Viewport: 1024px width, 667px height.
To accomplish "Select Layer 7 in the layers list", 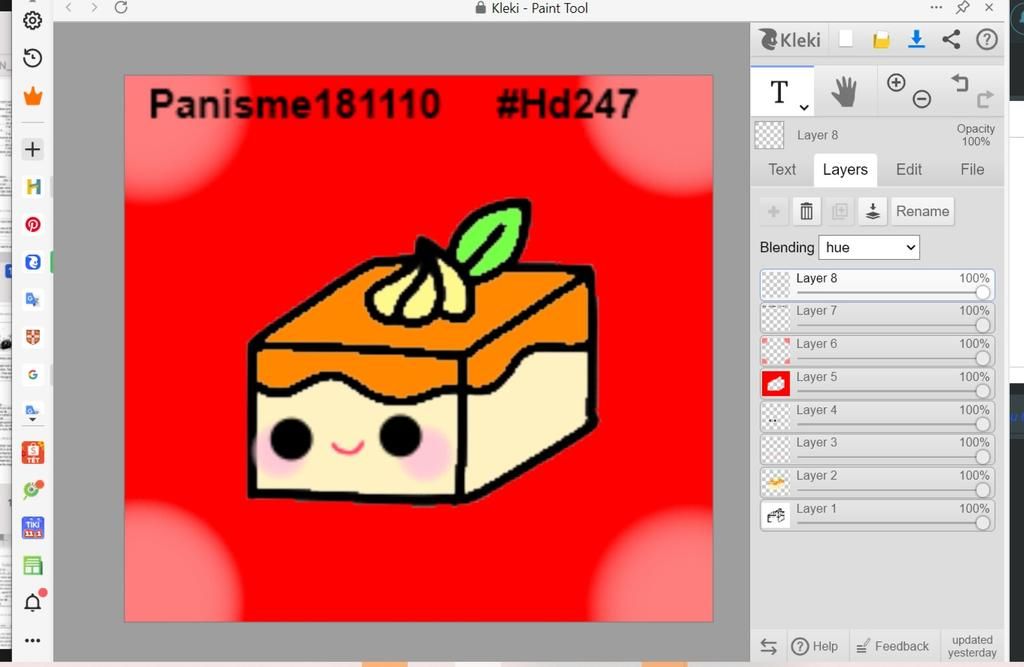I will [x=877, y=317].
